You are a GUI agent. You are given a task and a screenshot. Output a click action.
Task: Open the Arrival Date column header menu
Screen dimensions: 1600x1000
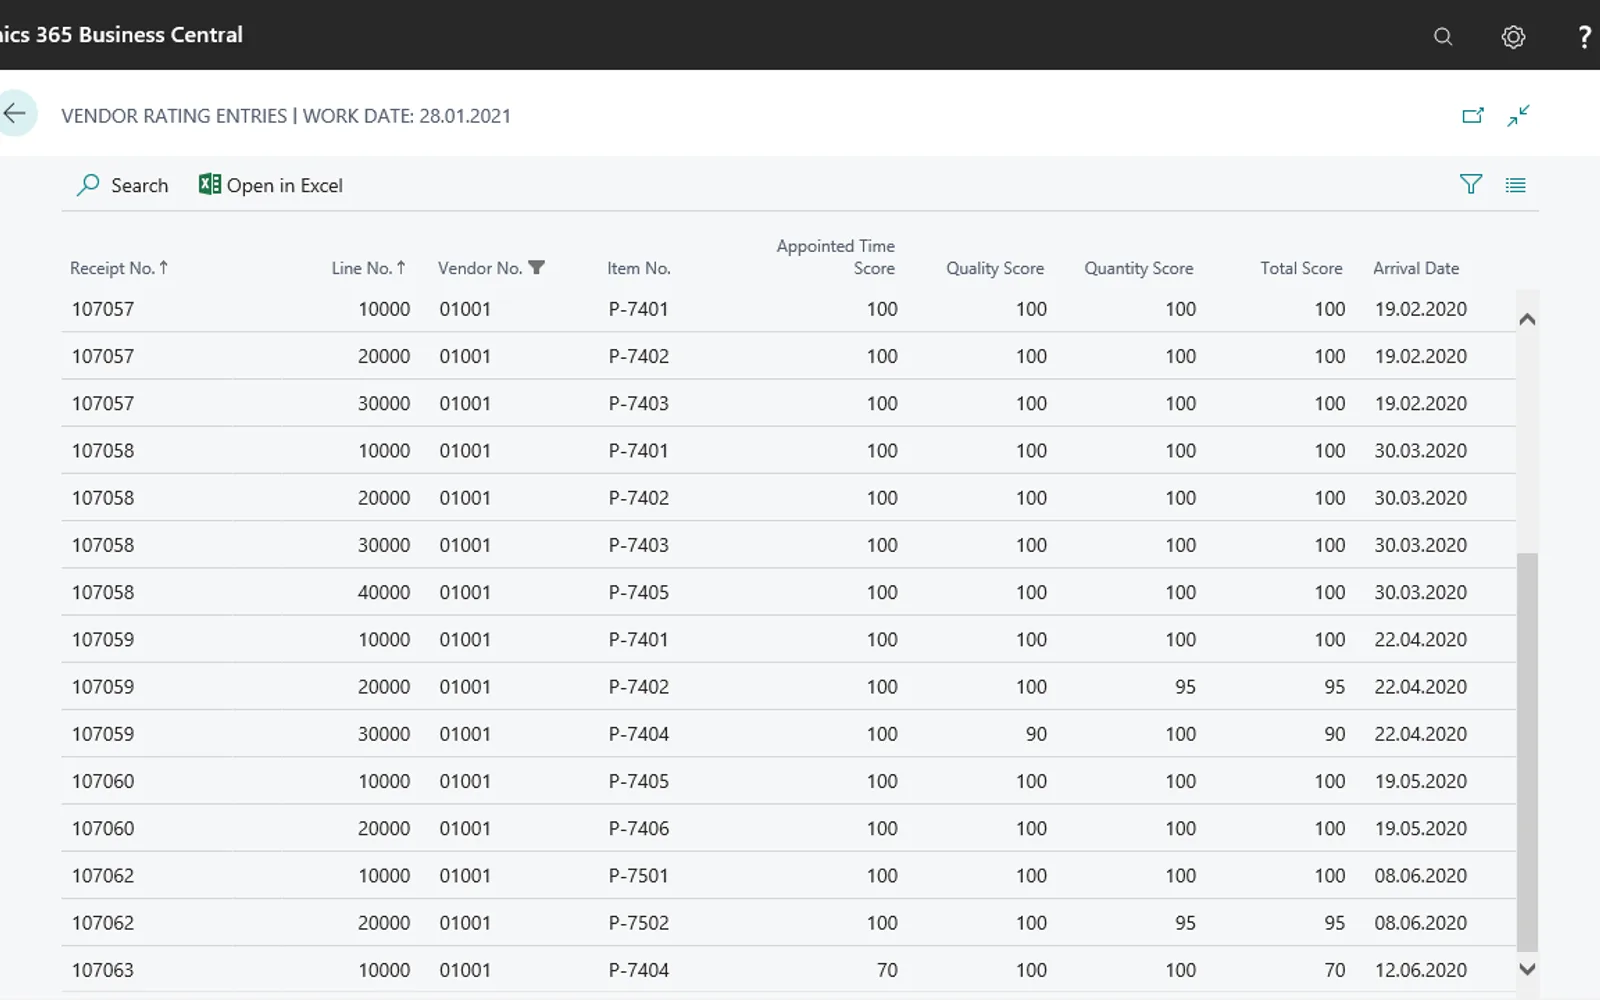(1415, 268)
